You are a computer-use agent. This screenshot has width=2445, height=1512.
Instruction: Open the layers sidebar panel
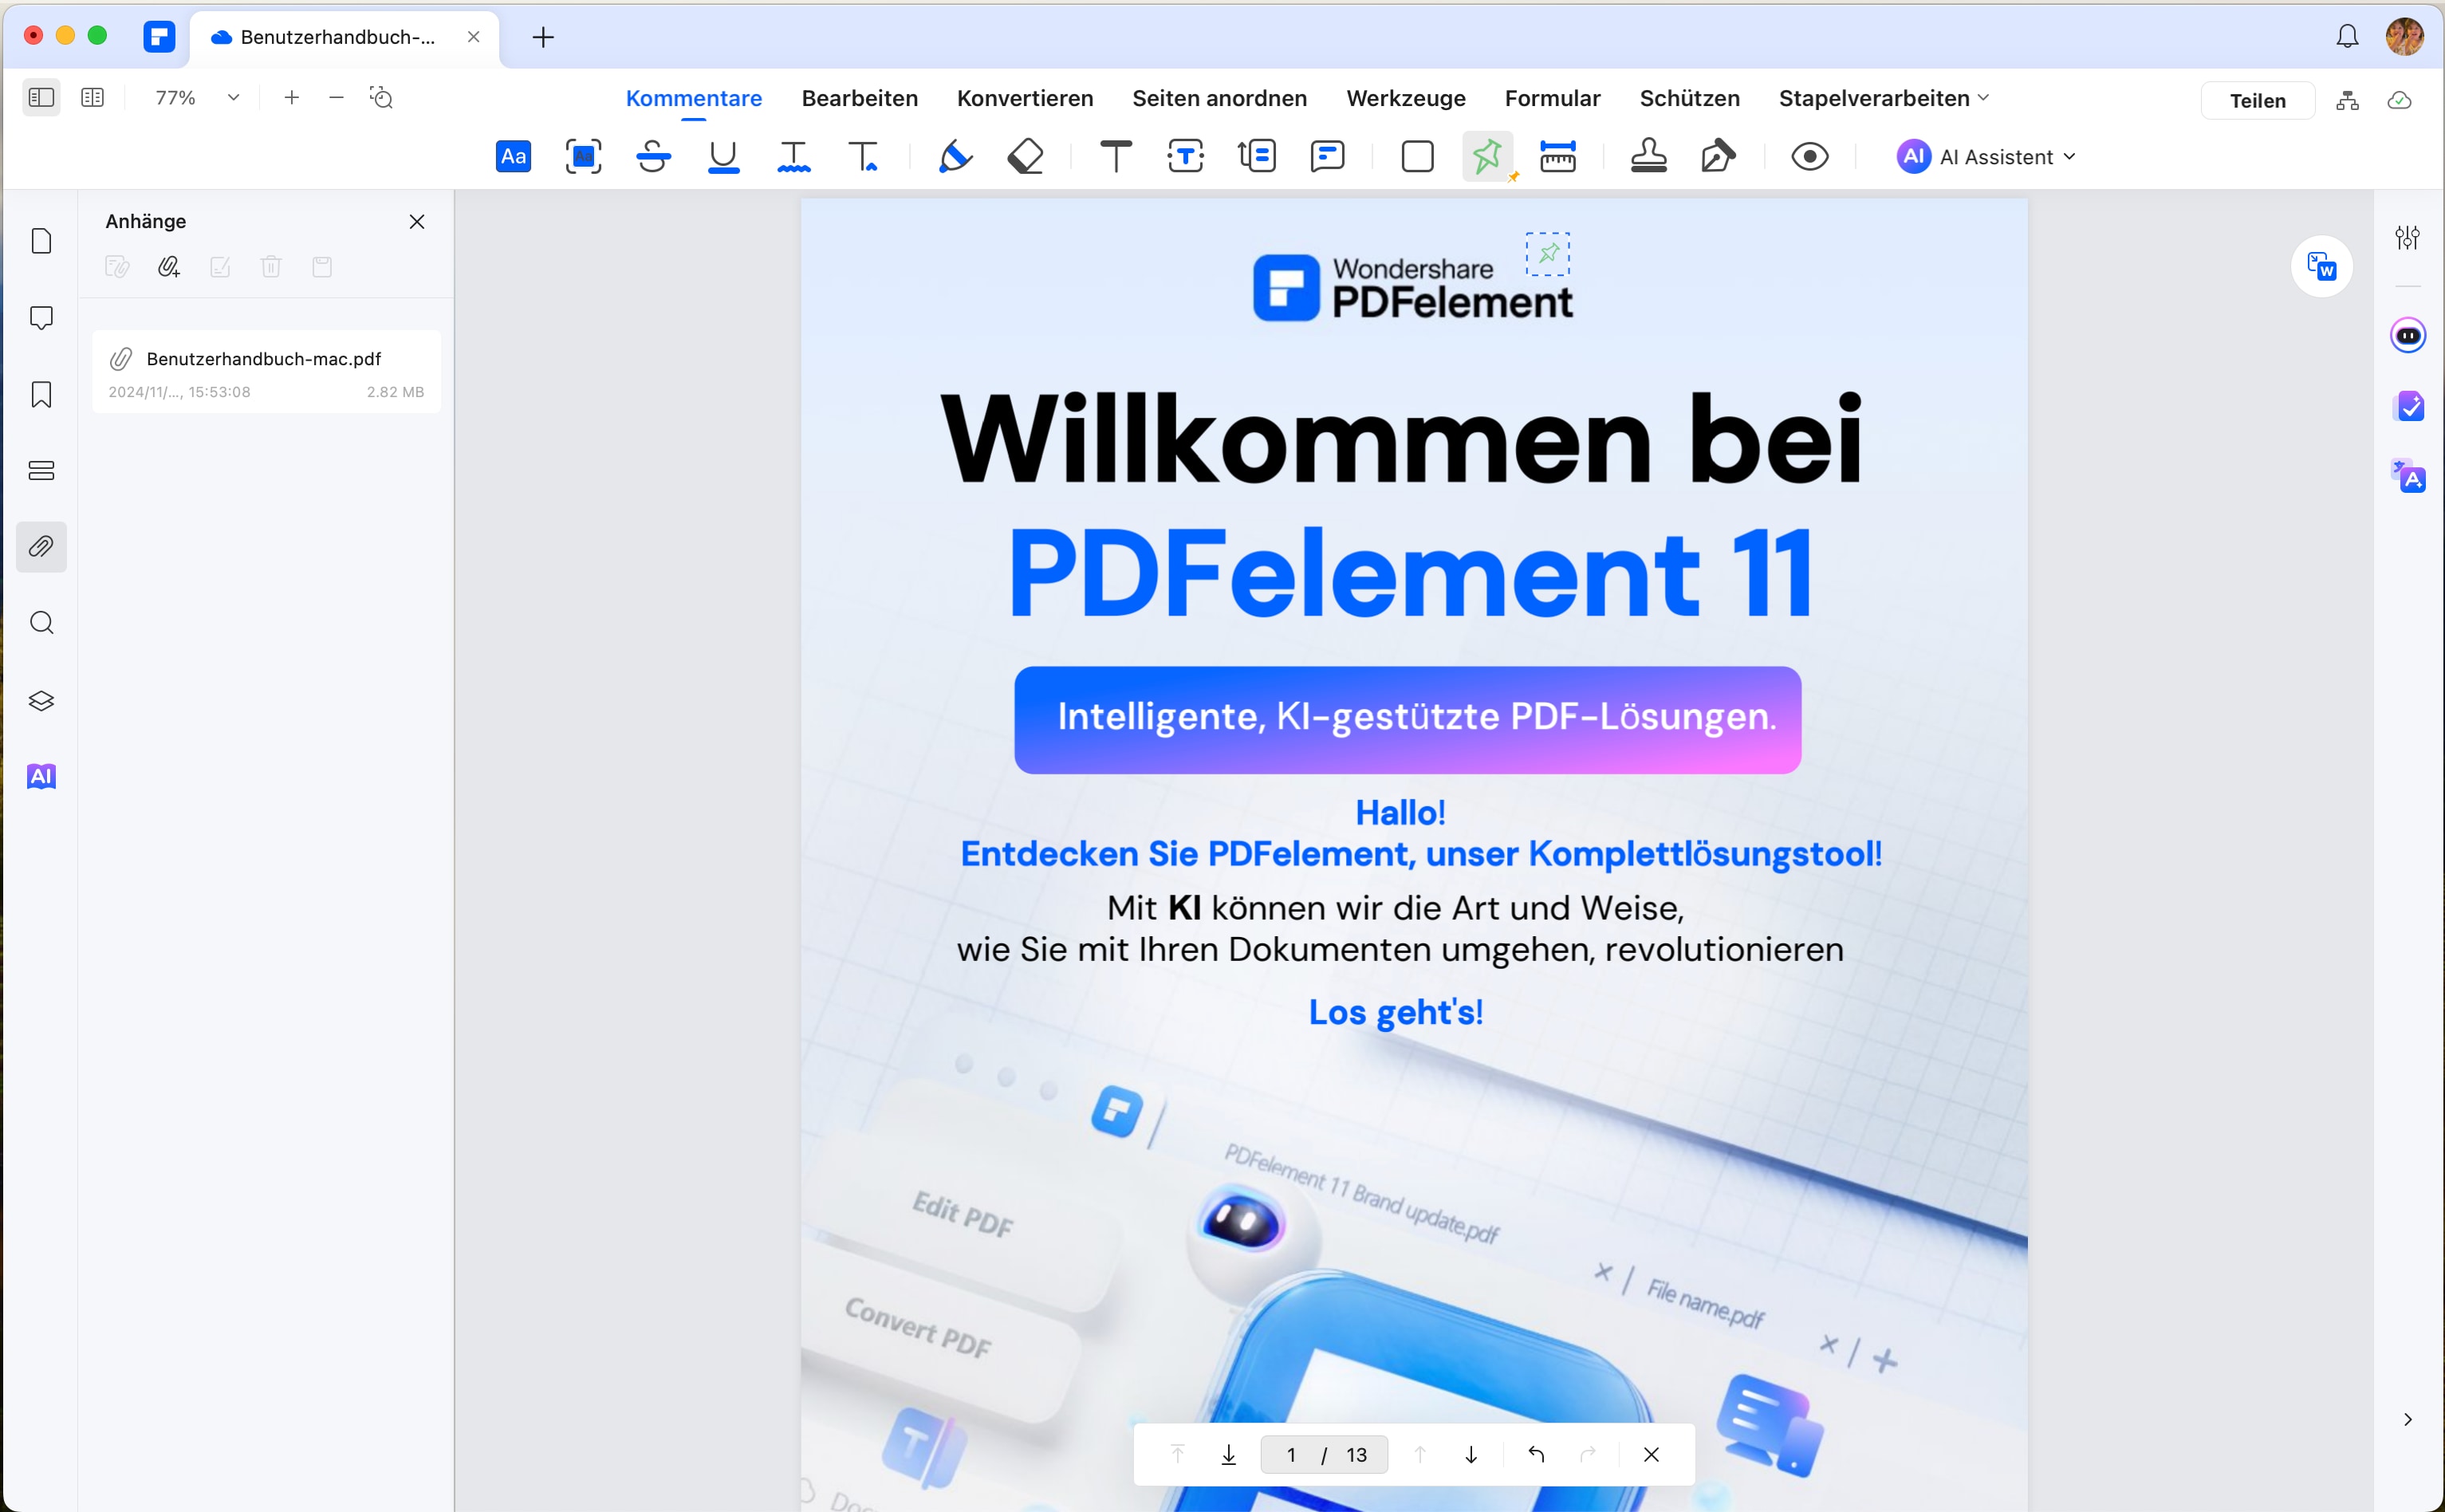tap(41, 700)
